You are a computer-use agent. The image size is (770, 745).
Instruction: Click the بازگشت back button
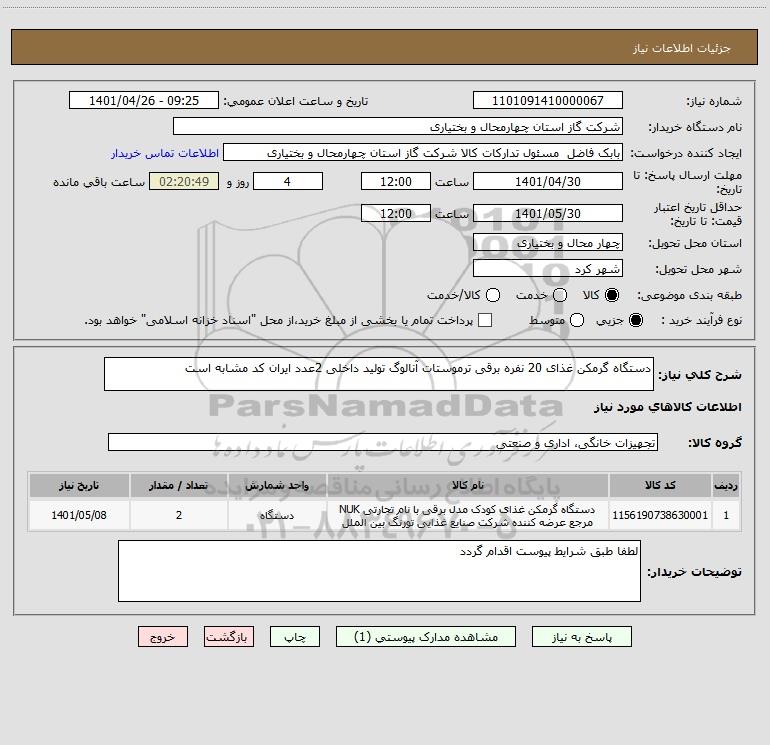(229, 637)
